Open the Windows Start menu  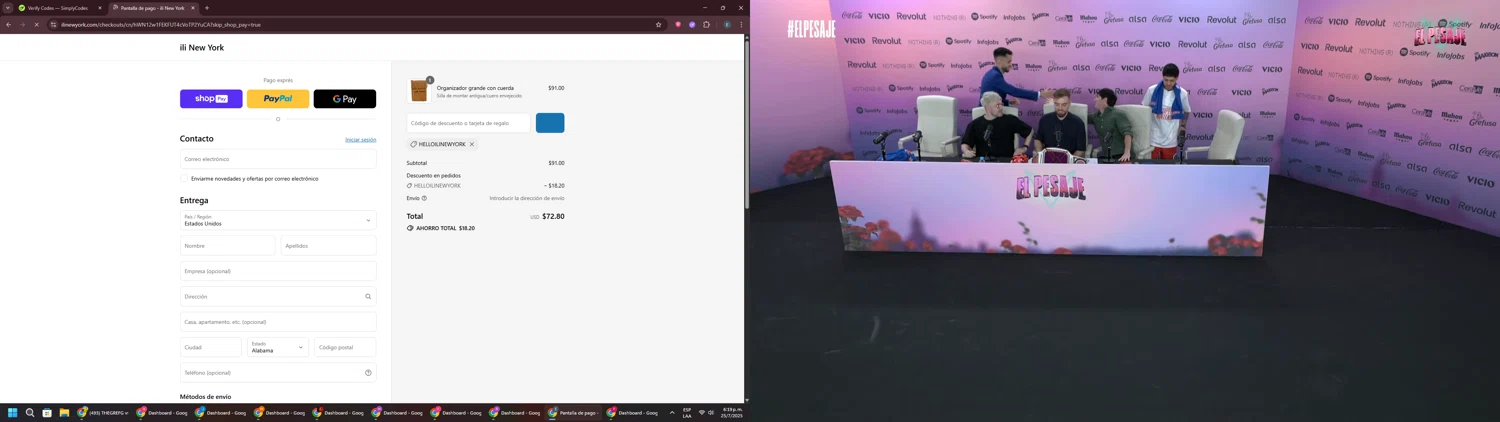(x=12, y=412)
